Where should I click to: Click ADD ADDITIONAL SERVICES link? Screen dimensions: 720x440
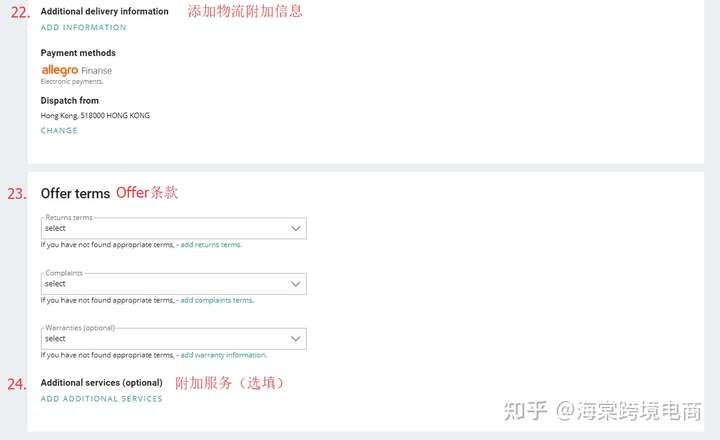tap(101, 399)
